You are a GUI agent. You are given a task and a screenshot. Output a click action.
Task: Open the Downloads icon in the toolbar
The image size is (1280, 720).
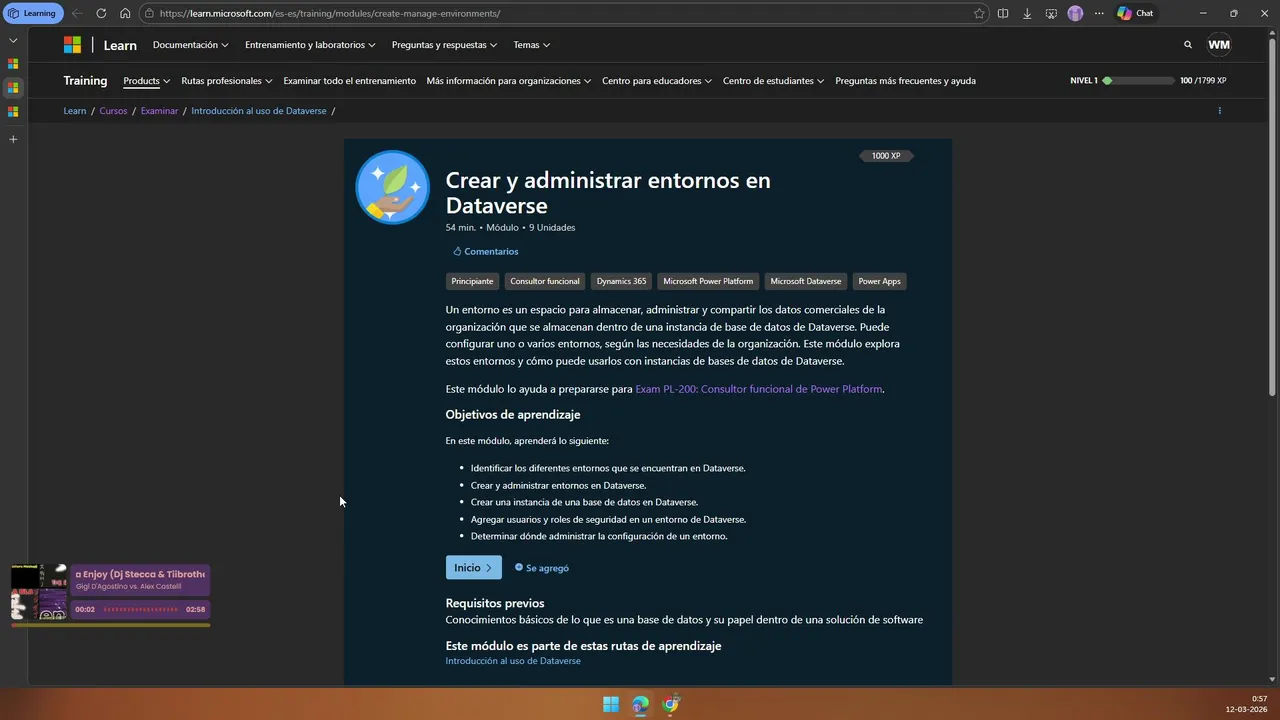tap(1027, 13)
